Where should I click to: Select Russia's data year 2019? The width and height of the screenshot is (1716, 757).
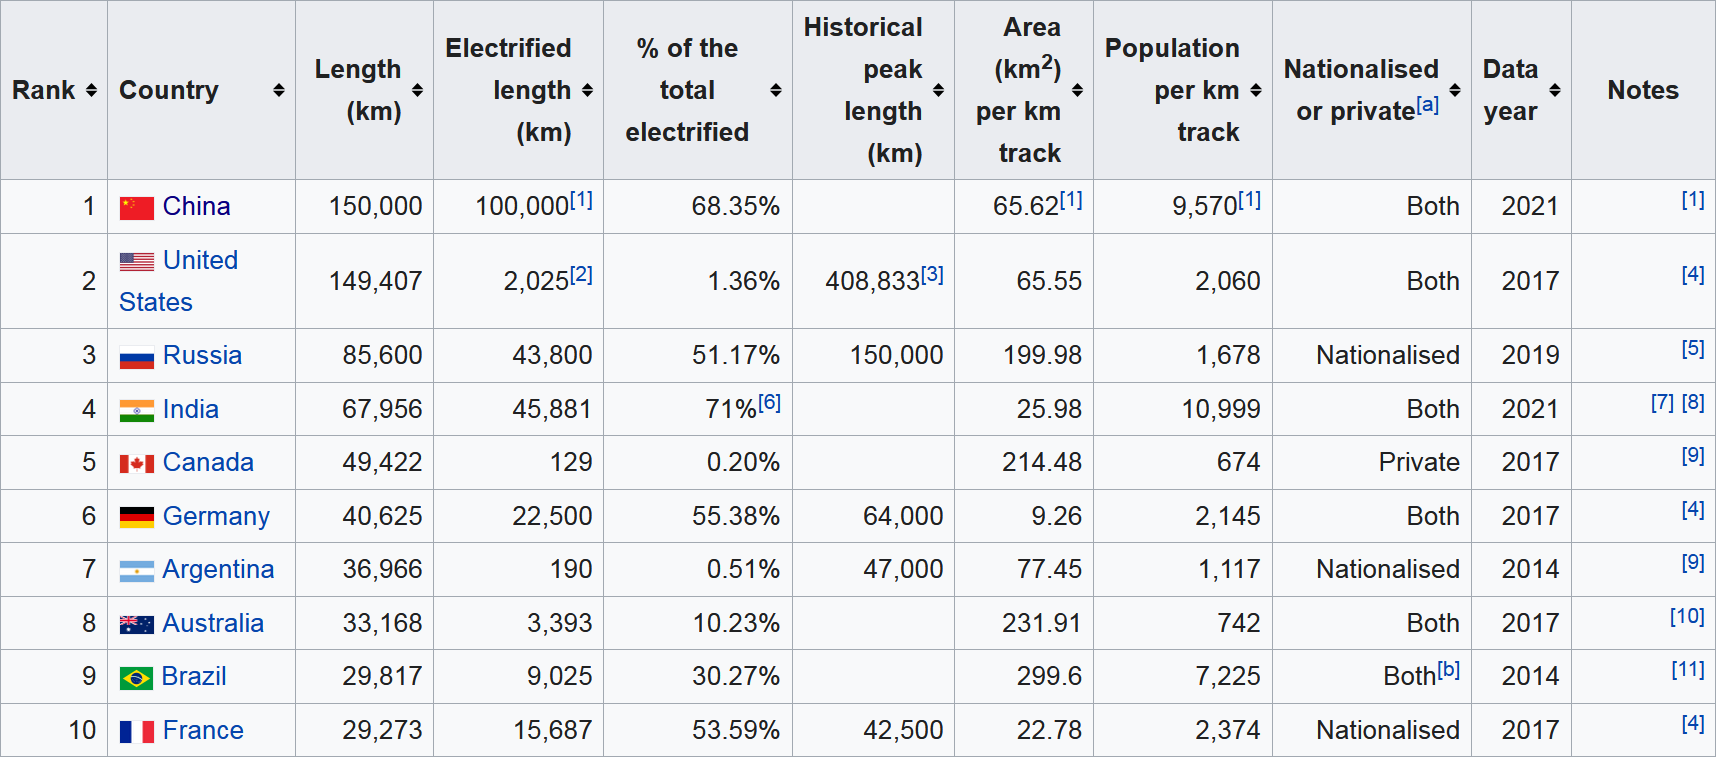click(1530, 355)
